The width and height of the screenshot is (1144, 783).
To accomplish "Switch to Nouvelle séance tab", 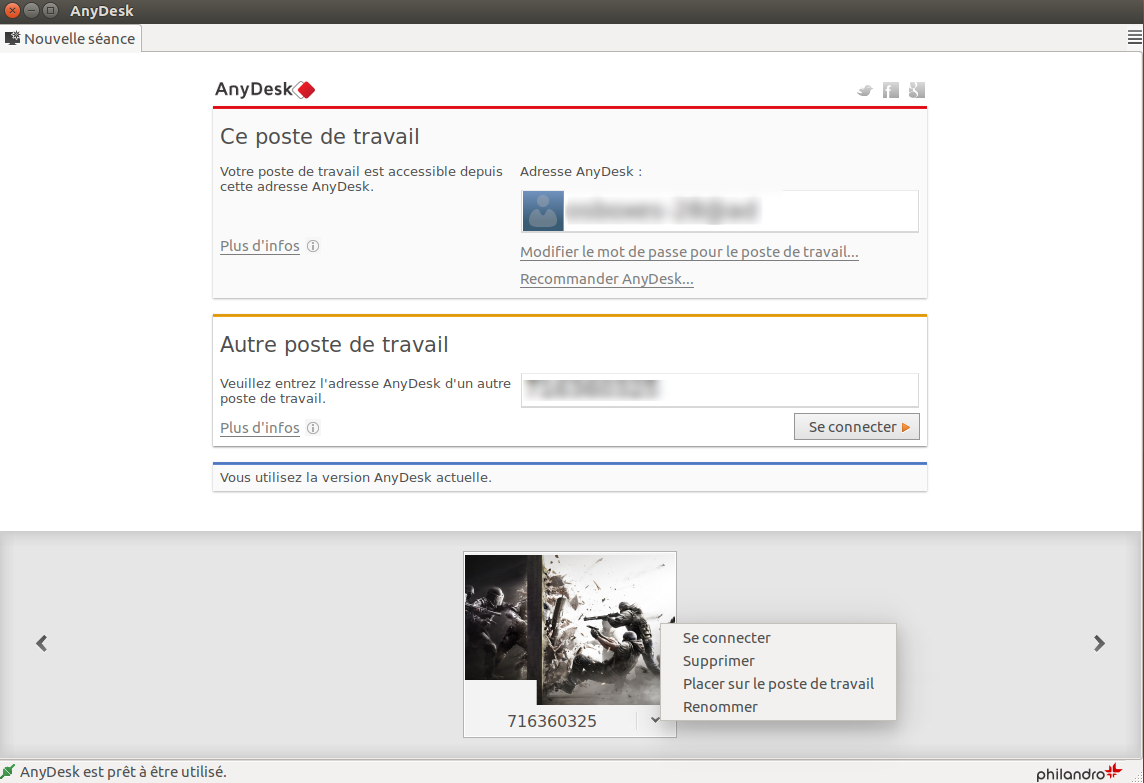I will pos(70,39).
